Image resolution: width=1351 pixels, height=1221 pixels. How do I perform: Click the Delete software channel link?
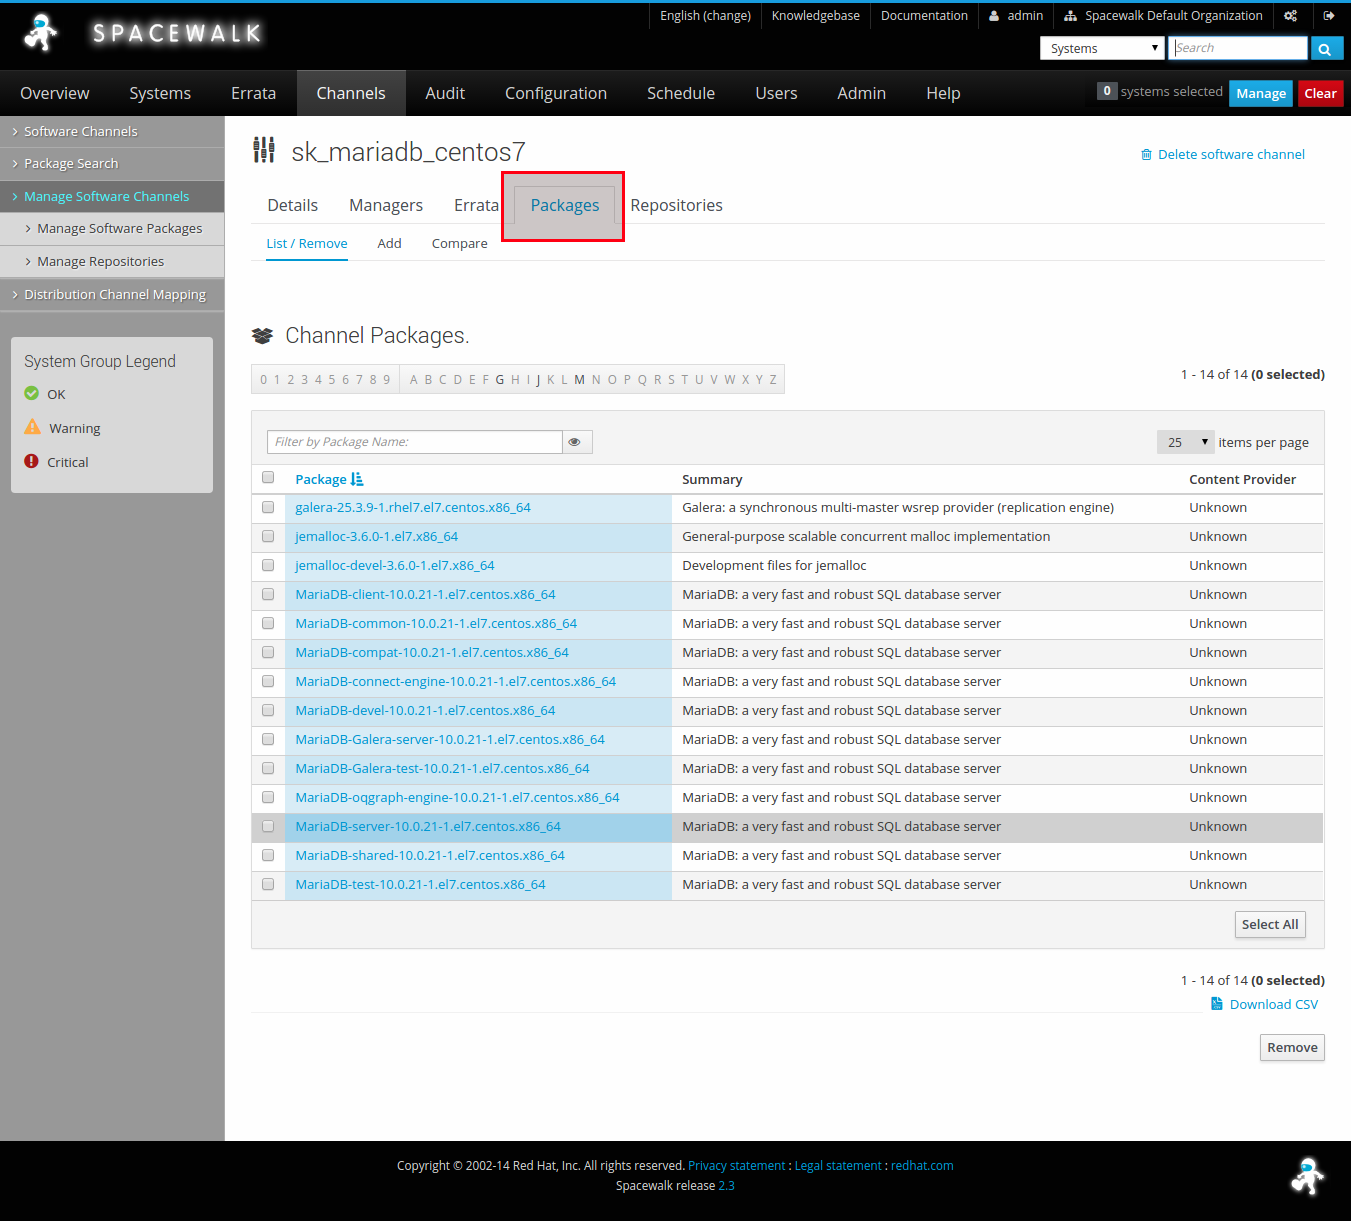pos(1231,154)
